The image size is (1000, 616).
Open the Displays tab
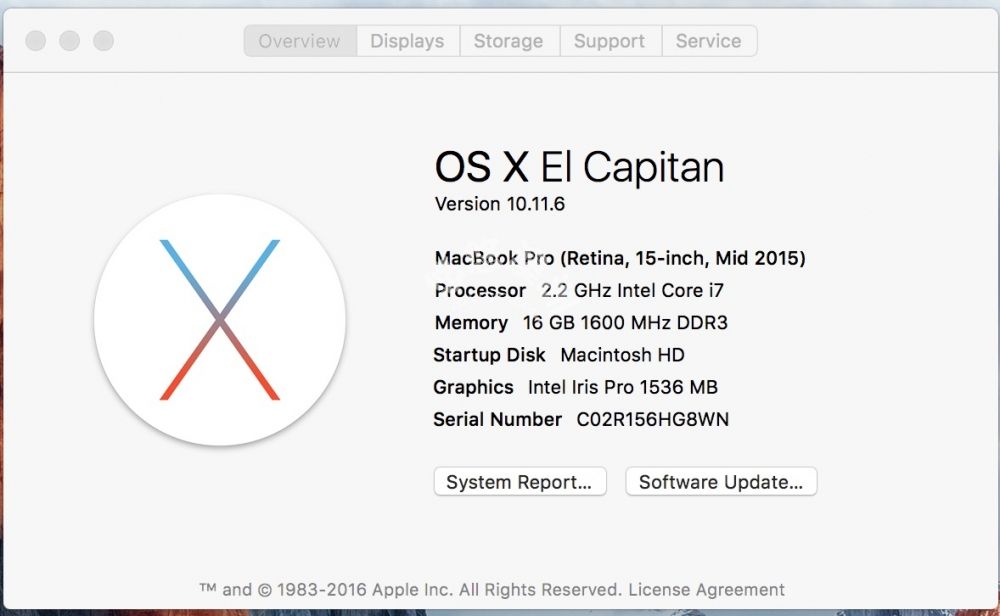coord(407,41)
